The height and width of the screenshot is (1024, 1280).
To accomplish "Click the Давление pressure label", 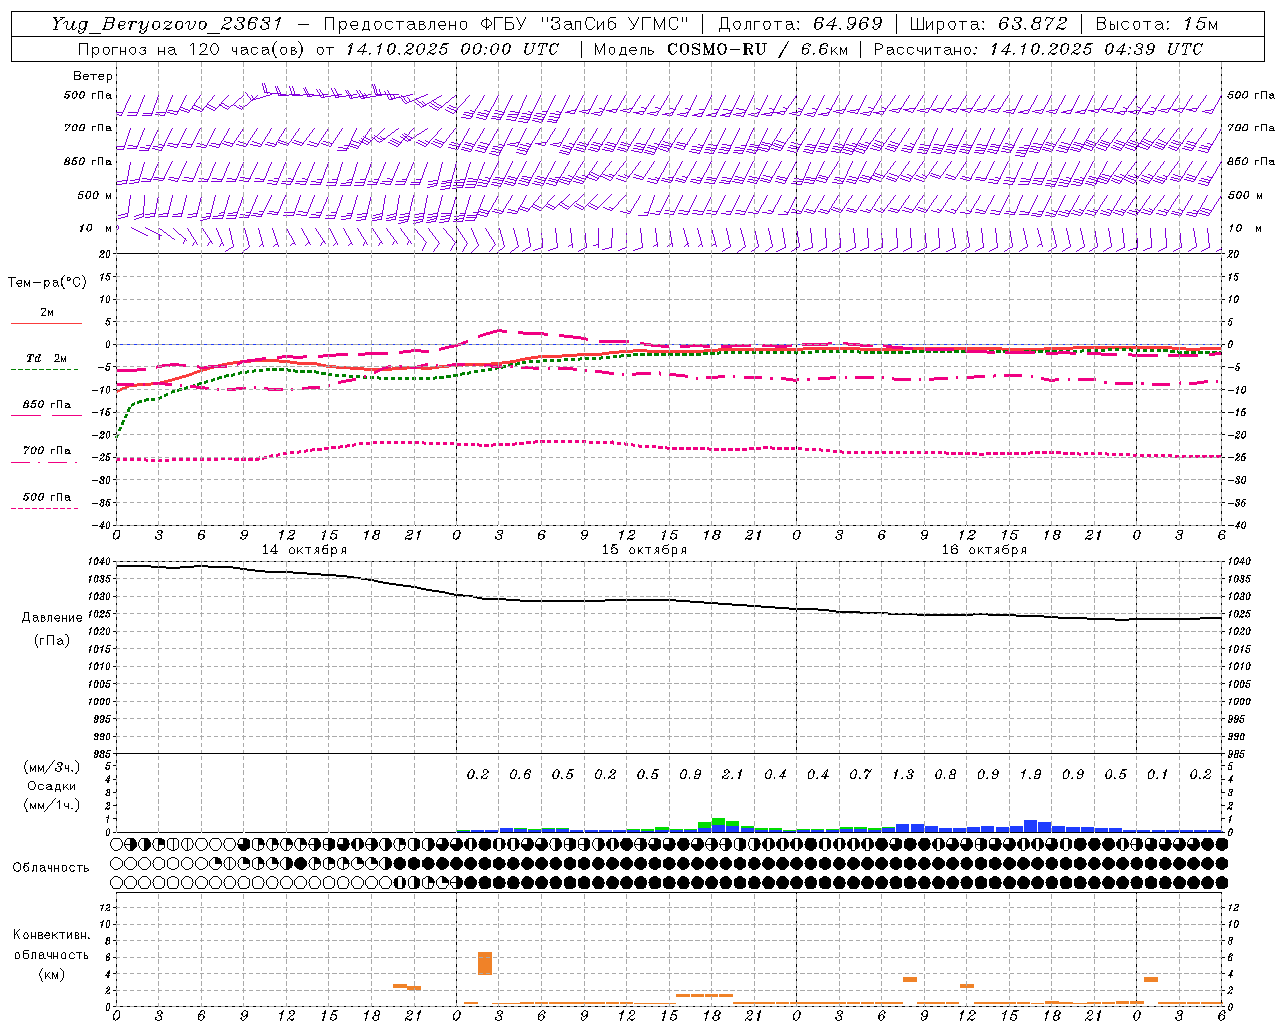I will [52, 618].
